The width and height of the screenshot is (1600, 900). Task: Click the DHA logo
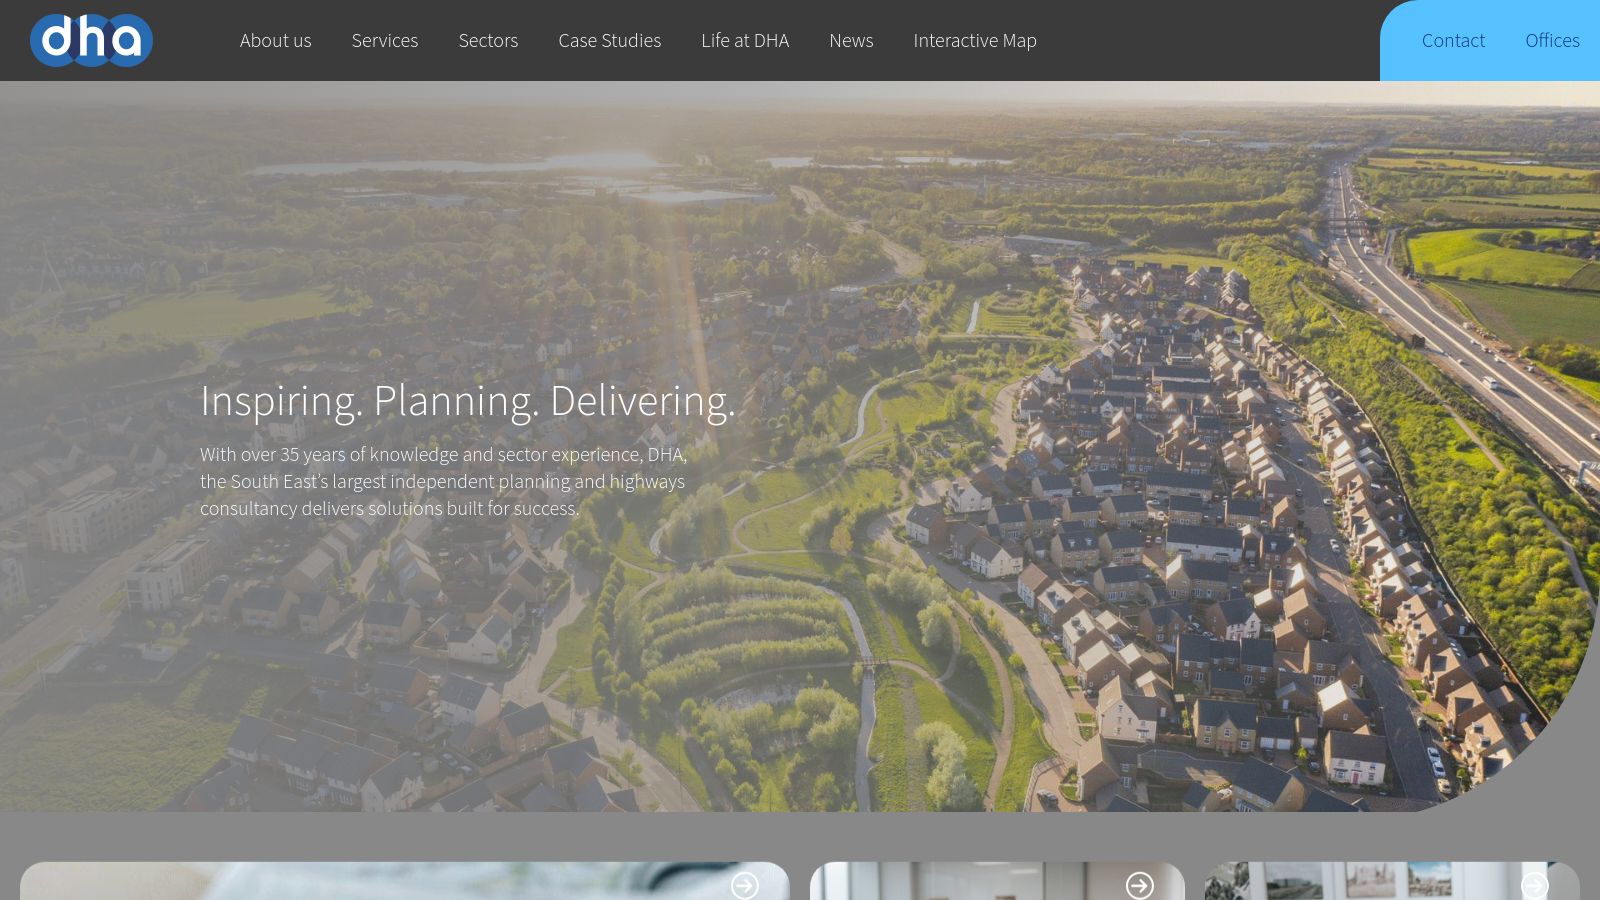(91, 40)
